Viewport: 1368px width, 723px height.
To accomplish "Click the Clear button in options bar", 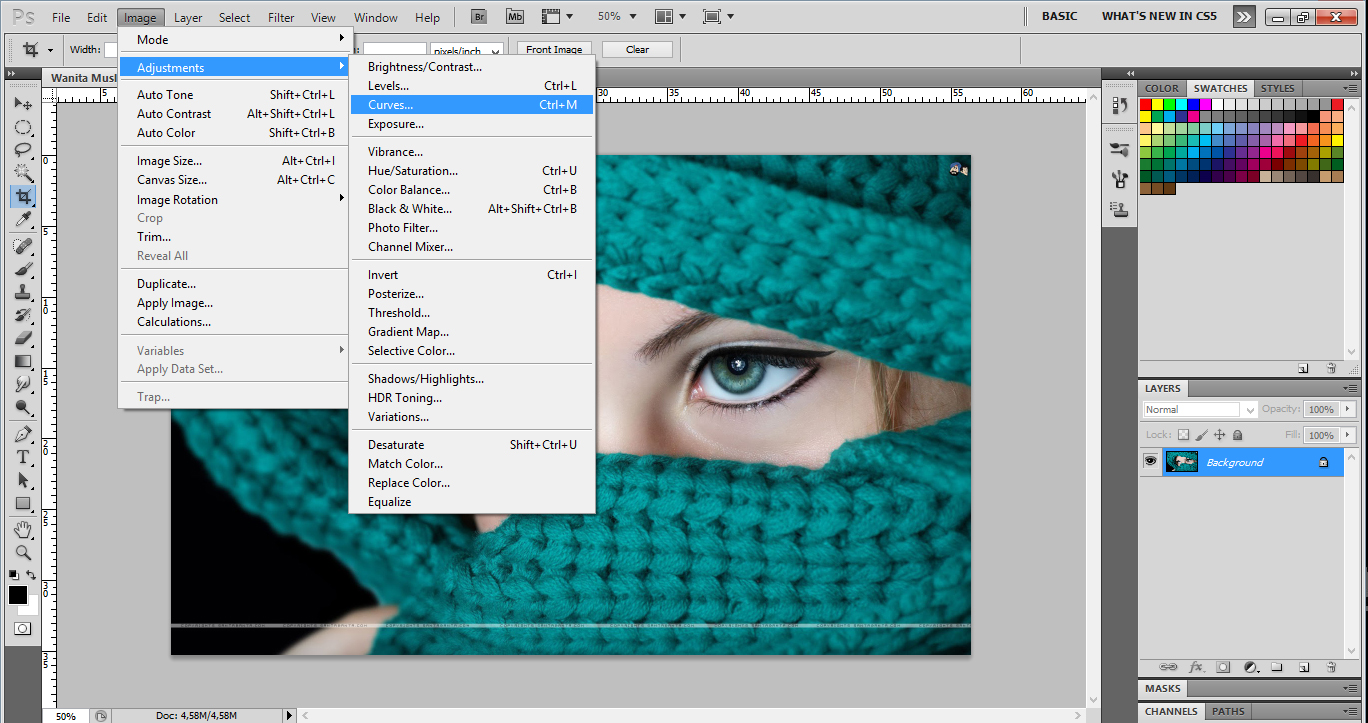I will tap(637, 50).
